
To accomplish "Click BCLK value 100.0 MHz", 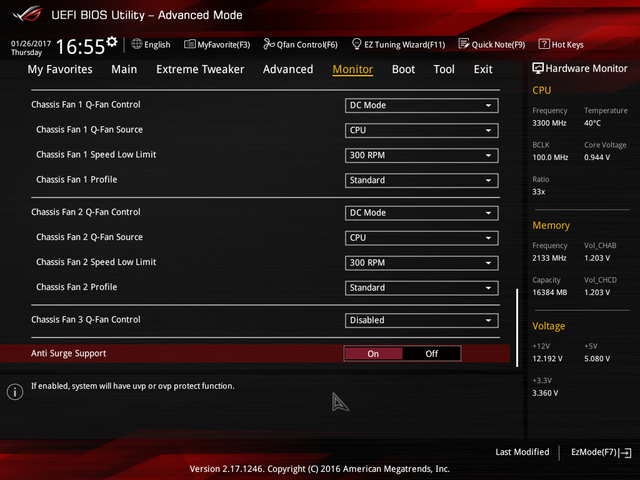I will coord(550,158).
